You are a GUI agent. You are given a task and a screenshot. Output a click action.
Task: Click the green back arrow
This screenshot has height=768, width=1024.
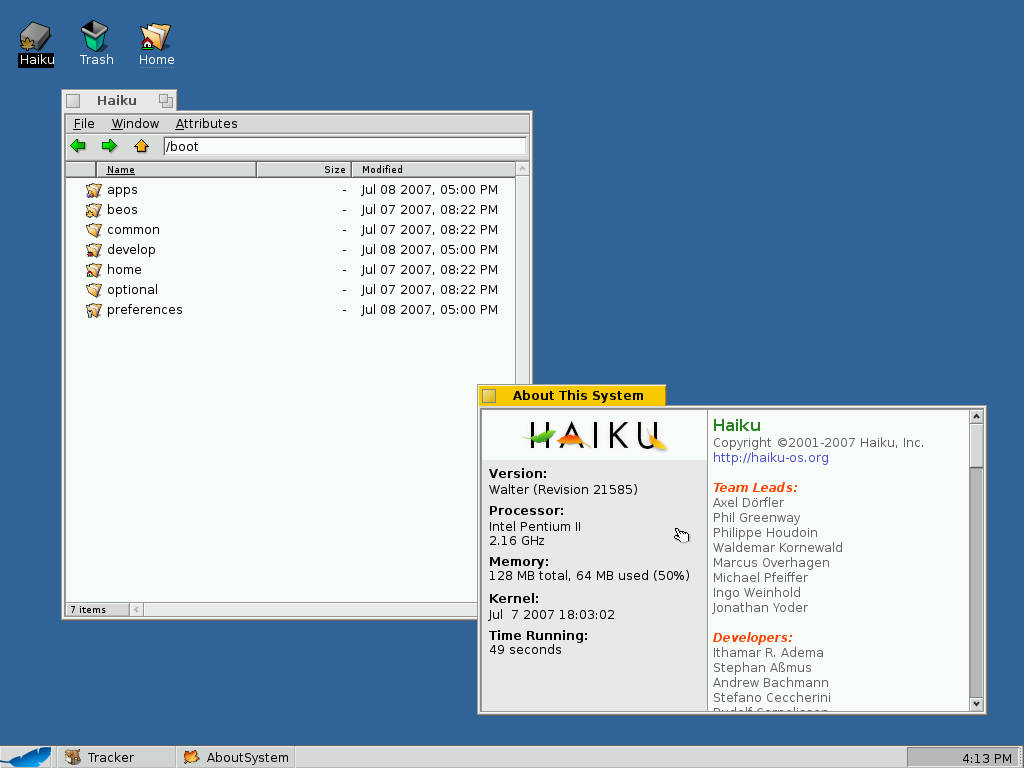click(78, 146)
